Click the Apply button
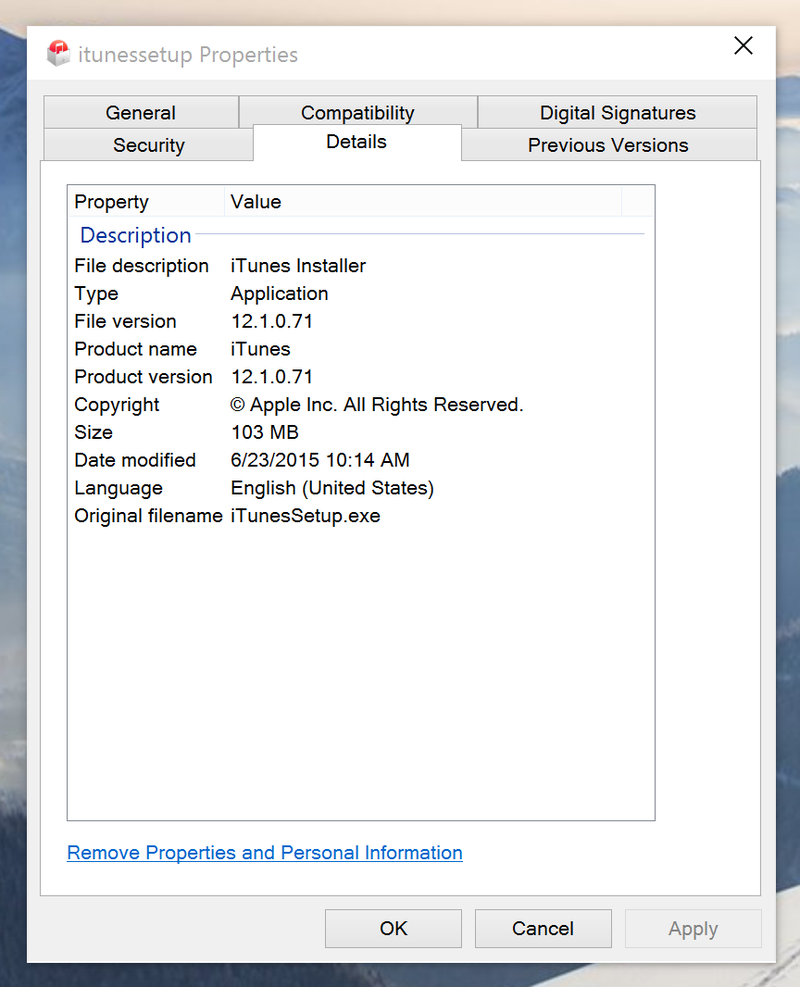This screenshot has width=800, height=987. [x=693, y=928]
